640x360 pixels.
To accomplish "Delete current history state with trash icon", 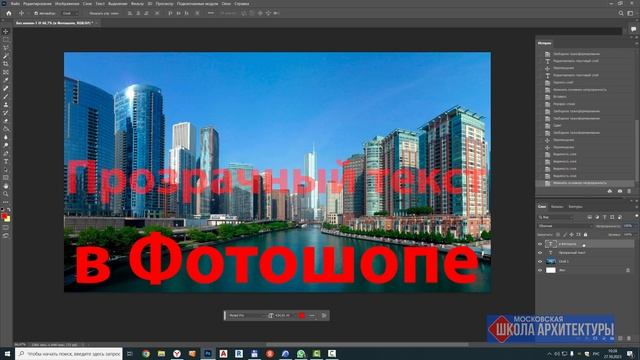I will click(629, 191).
